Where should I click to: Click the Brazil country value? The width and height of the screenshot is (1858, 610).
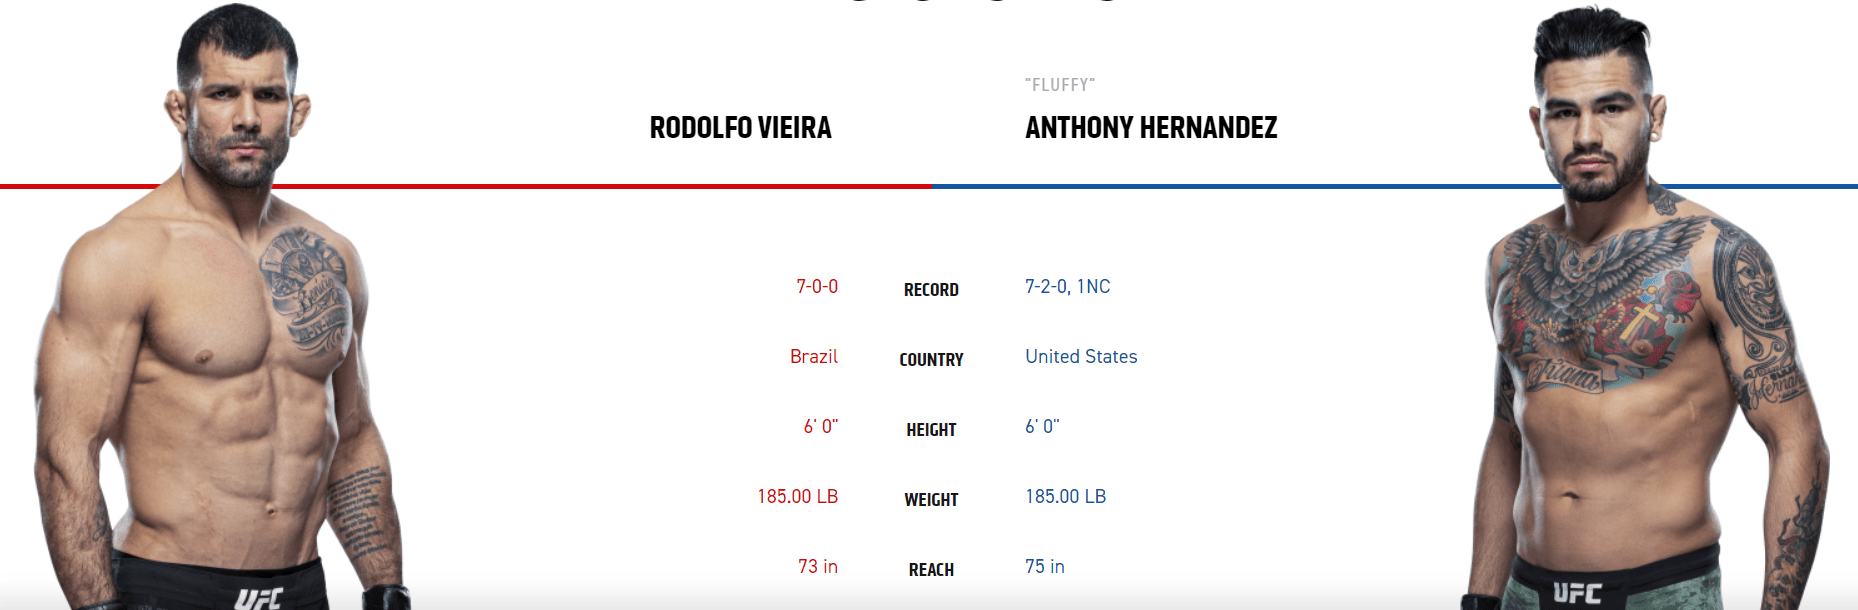tap(814, 357)
